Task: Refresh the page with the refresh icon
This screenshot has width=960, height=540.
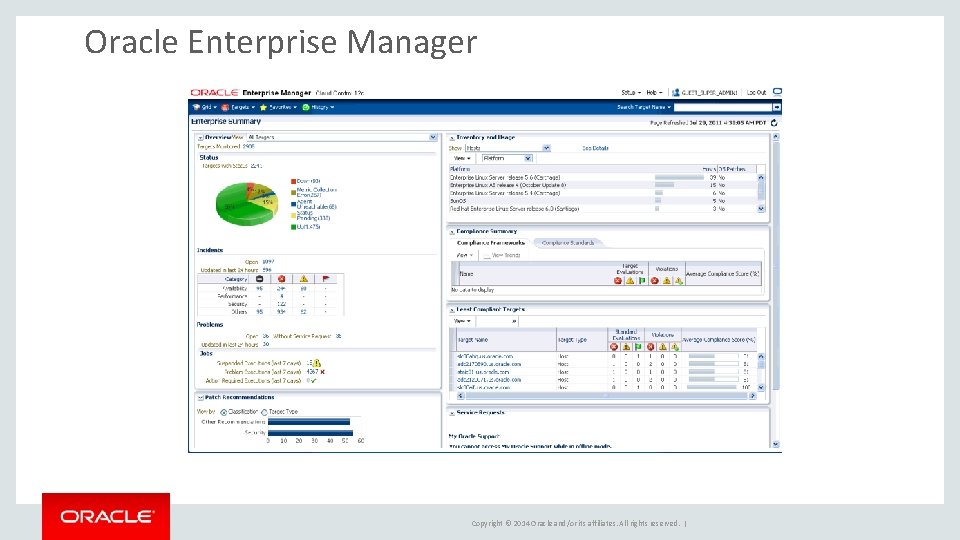Action: (x=774, y=122)
